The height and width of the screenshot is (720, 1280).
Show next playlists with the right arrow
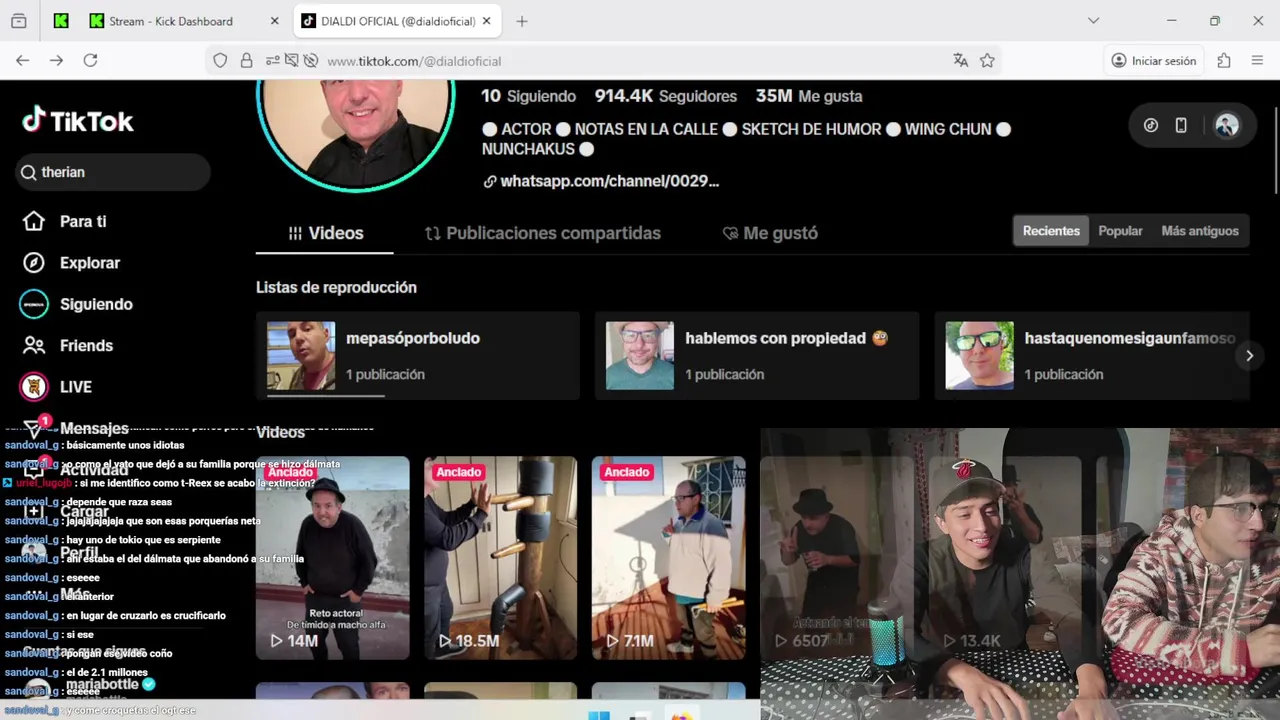1249,355
